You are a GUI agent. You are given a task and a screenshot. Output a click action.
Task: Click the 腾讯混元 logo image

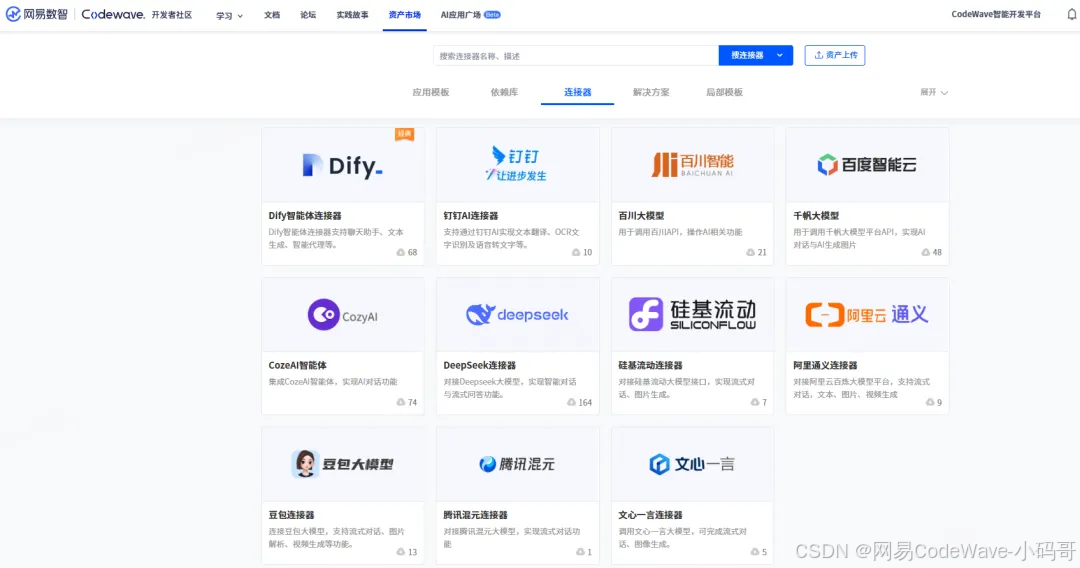(517, 464)
